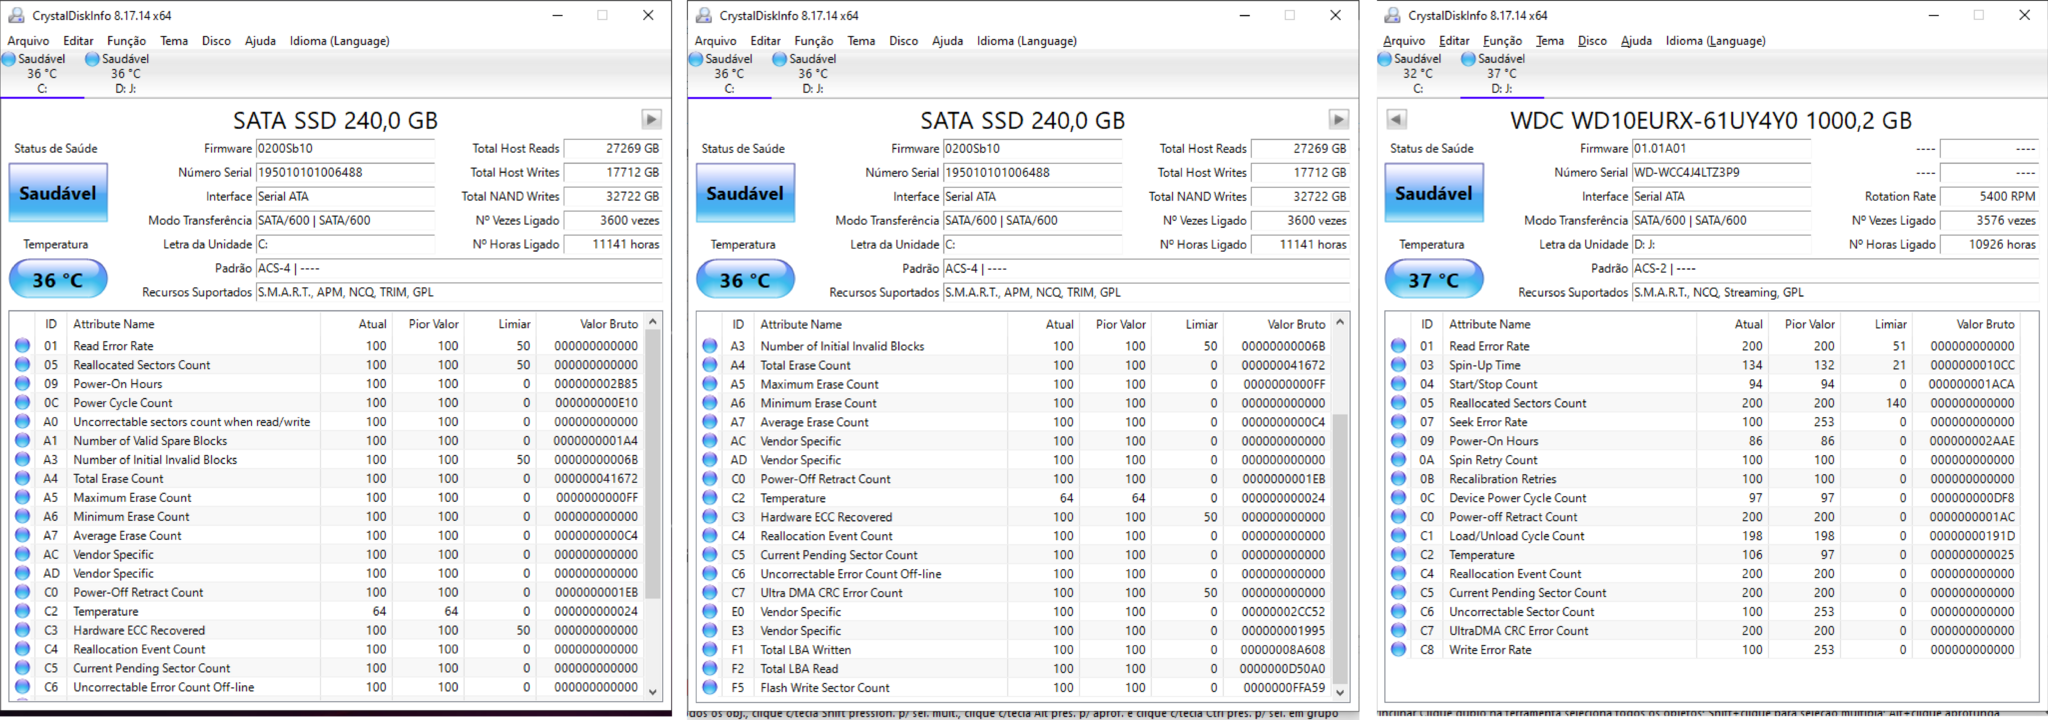Open Idioma (Language) menu in middle window
The image size is (2048, 720).
click(1026, 41)
